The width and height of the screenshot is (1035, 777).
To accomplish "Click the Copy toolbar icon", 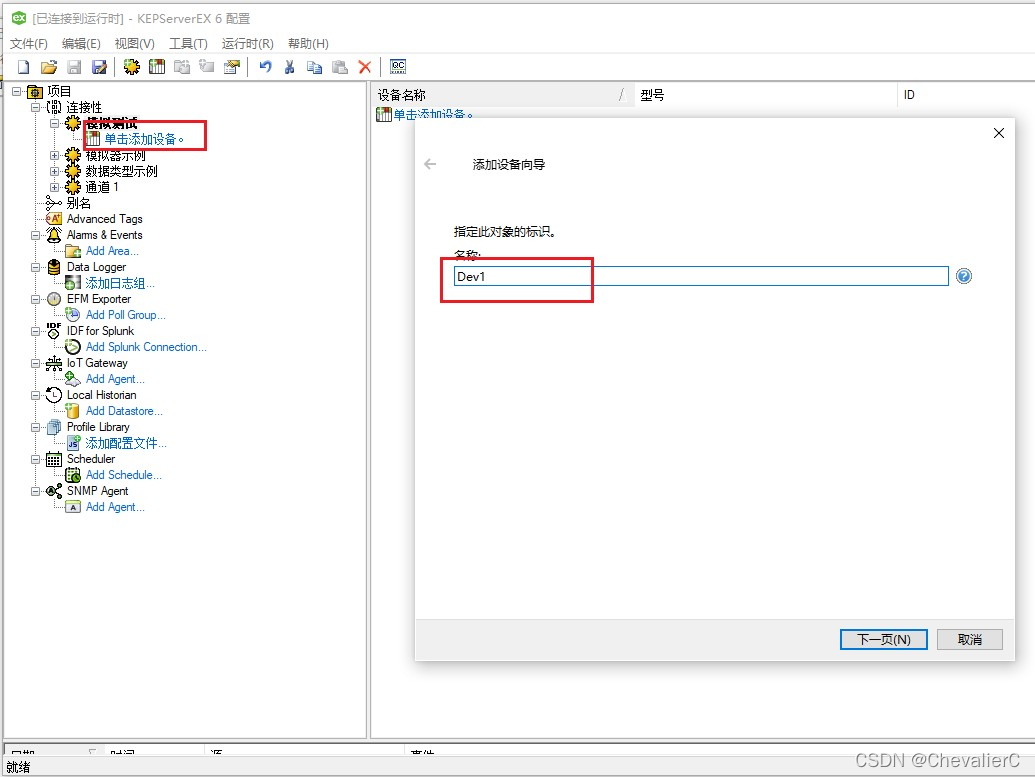I will tap(314, 67).
